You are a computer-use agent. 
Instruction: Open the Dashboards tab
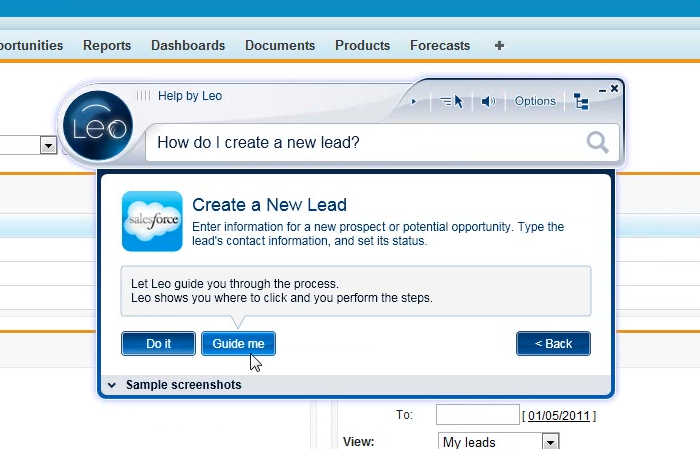point(188,45)
